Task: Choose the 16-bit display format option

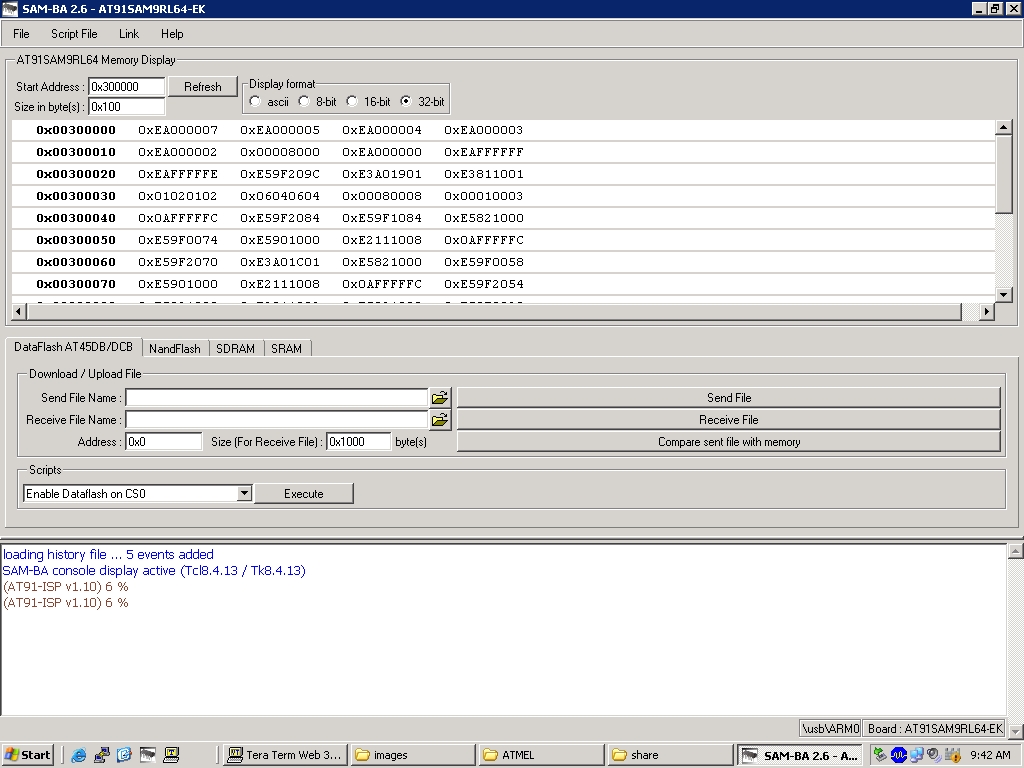Action: (352, 102)
